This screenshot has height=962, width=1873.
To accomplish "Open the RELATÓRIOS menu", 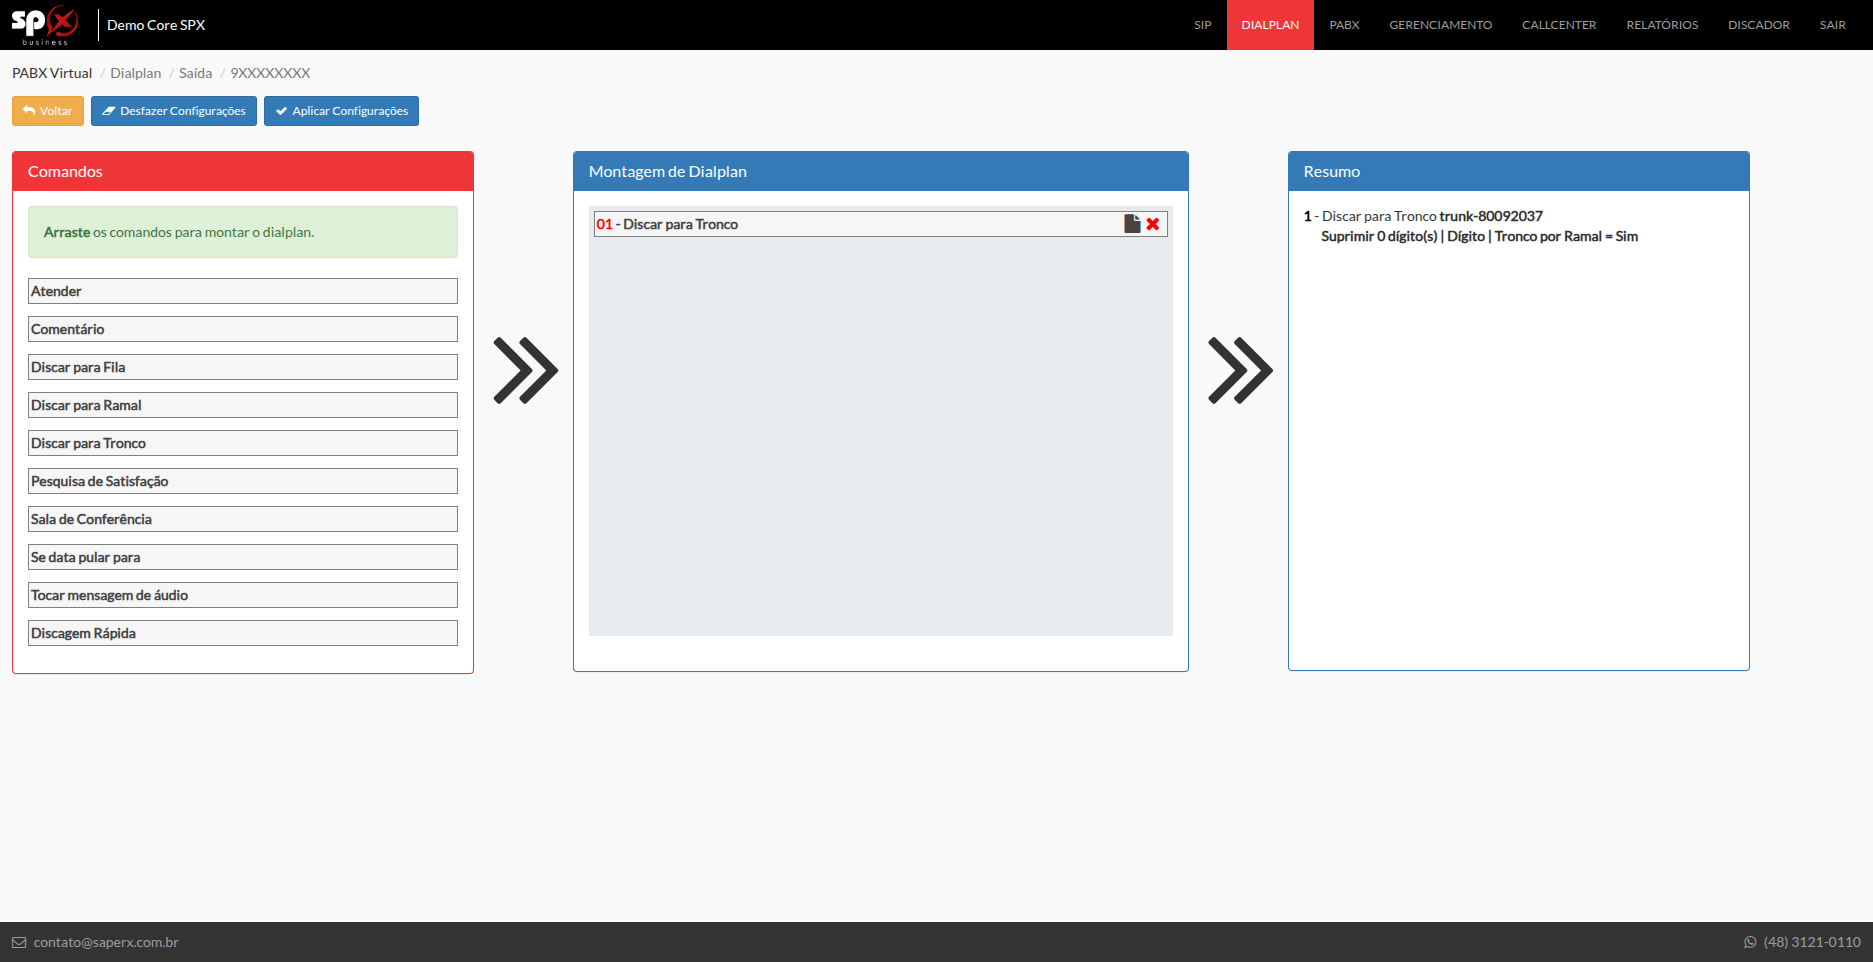I will pos(1662,25).
